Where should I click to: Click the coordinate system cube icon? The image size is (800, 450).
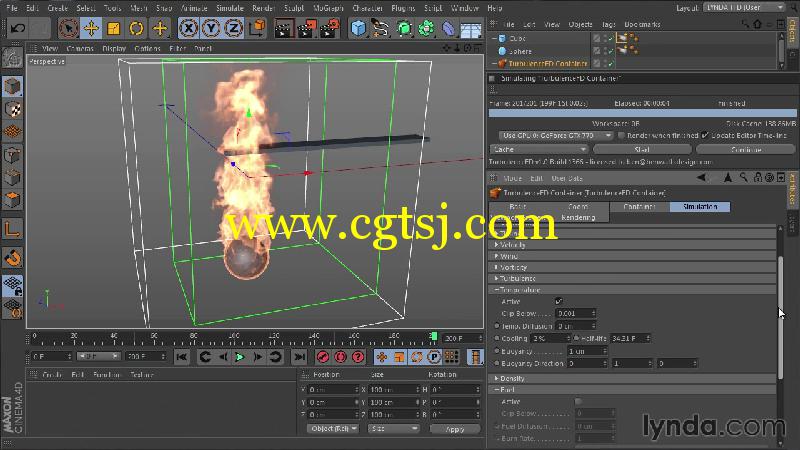click(x=257, y=28)
